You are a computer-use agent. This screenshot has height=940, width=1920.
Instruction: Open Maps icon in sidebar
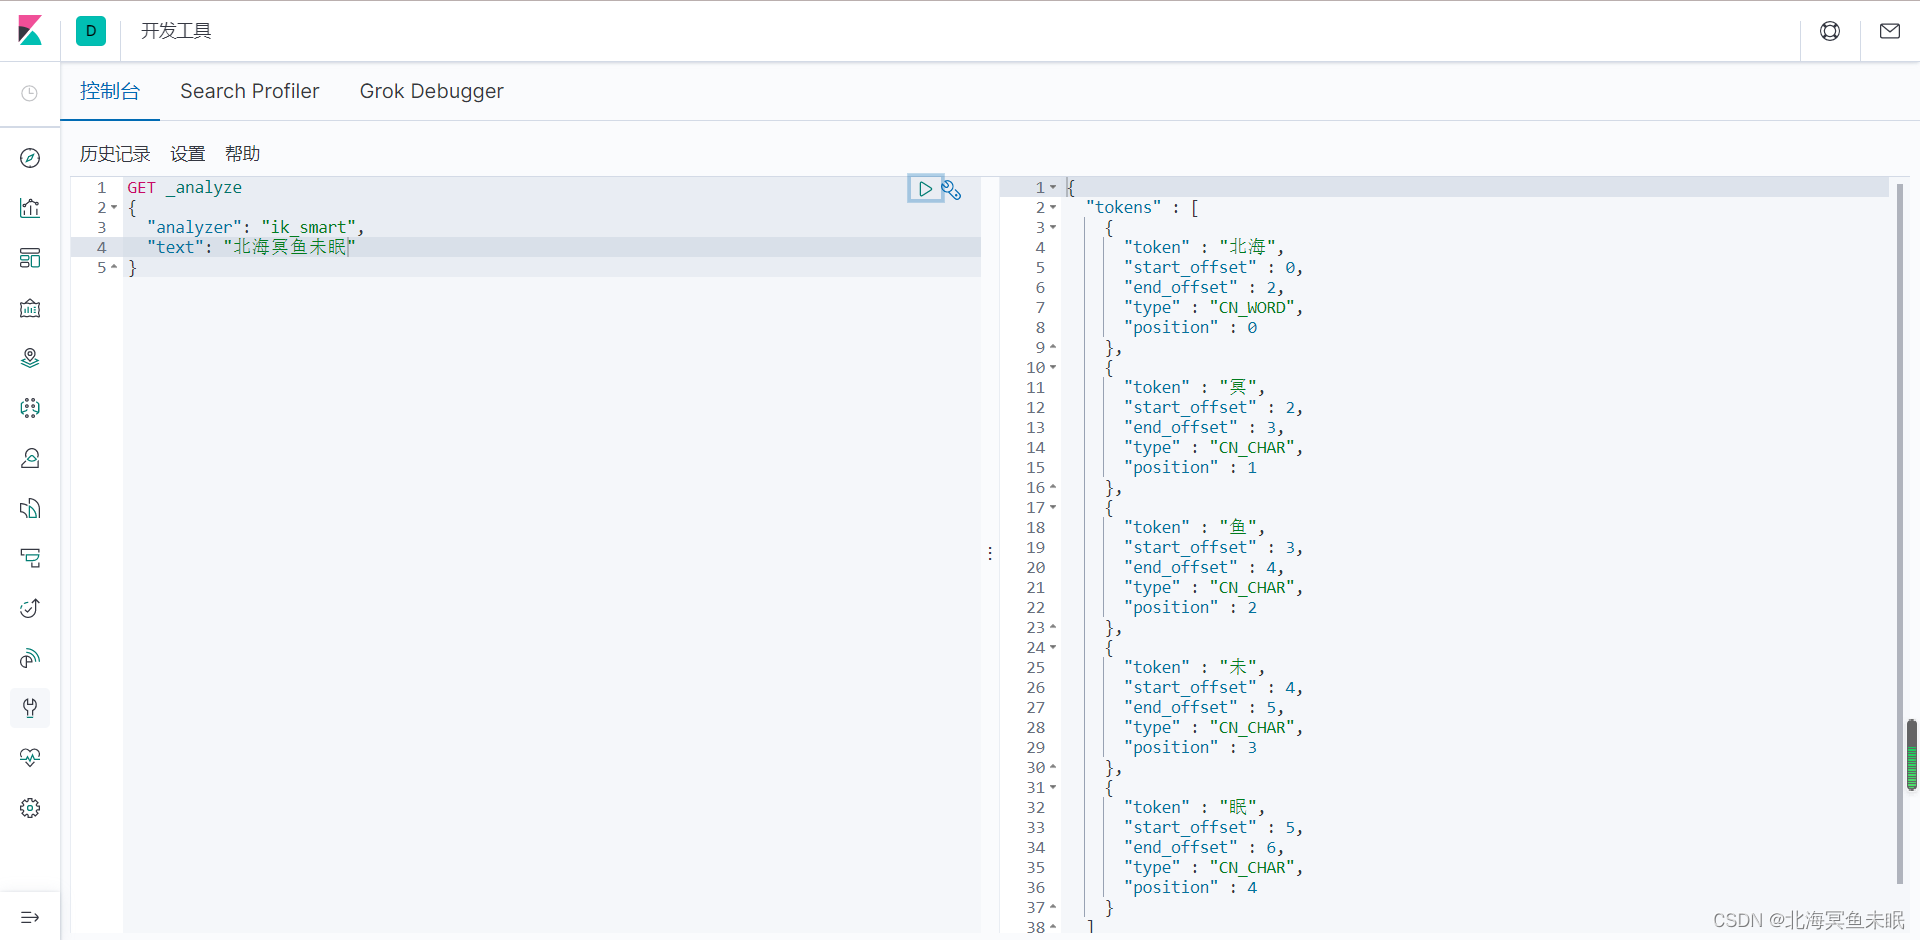(x=30, y=358)
